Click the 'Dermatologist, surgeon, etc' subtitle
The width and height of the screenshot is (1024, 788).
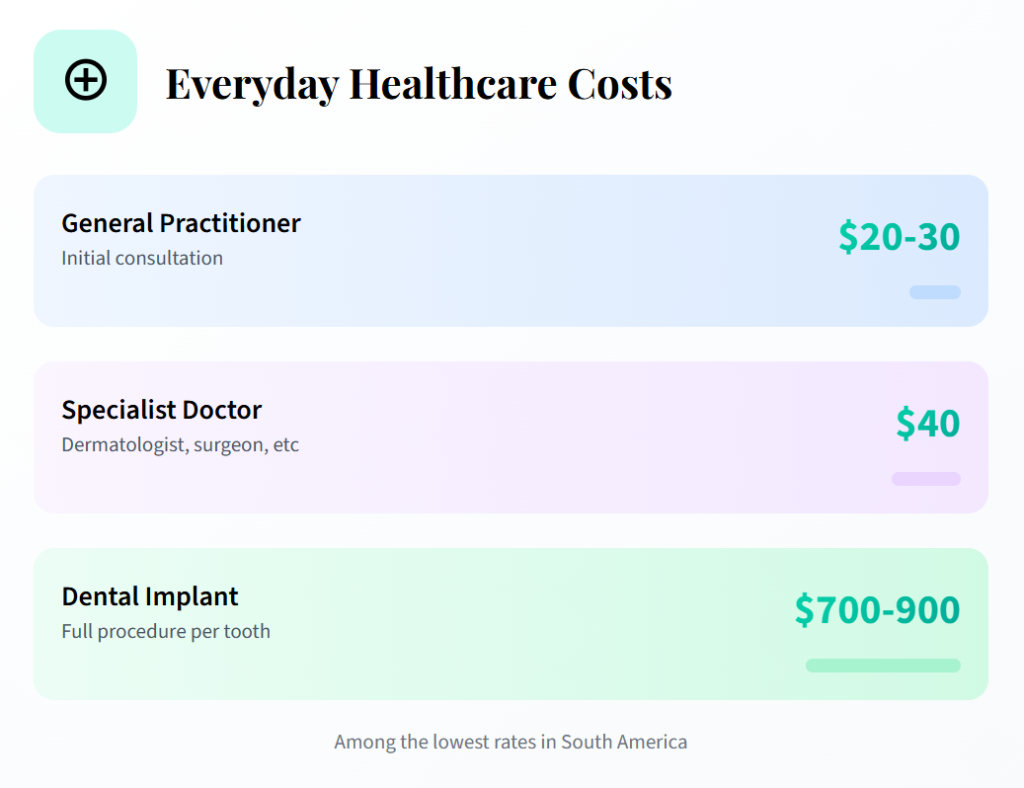click(180, 445)
